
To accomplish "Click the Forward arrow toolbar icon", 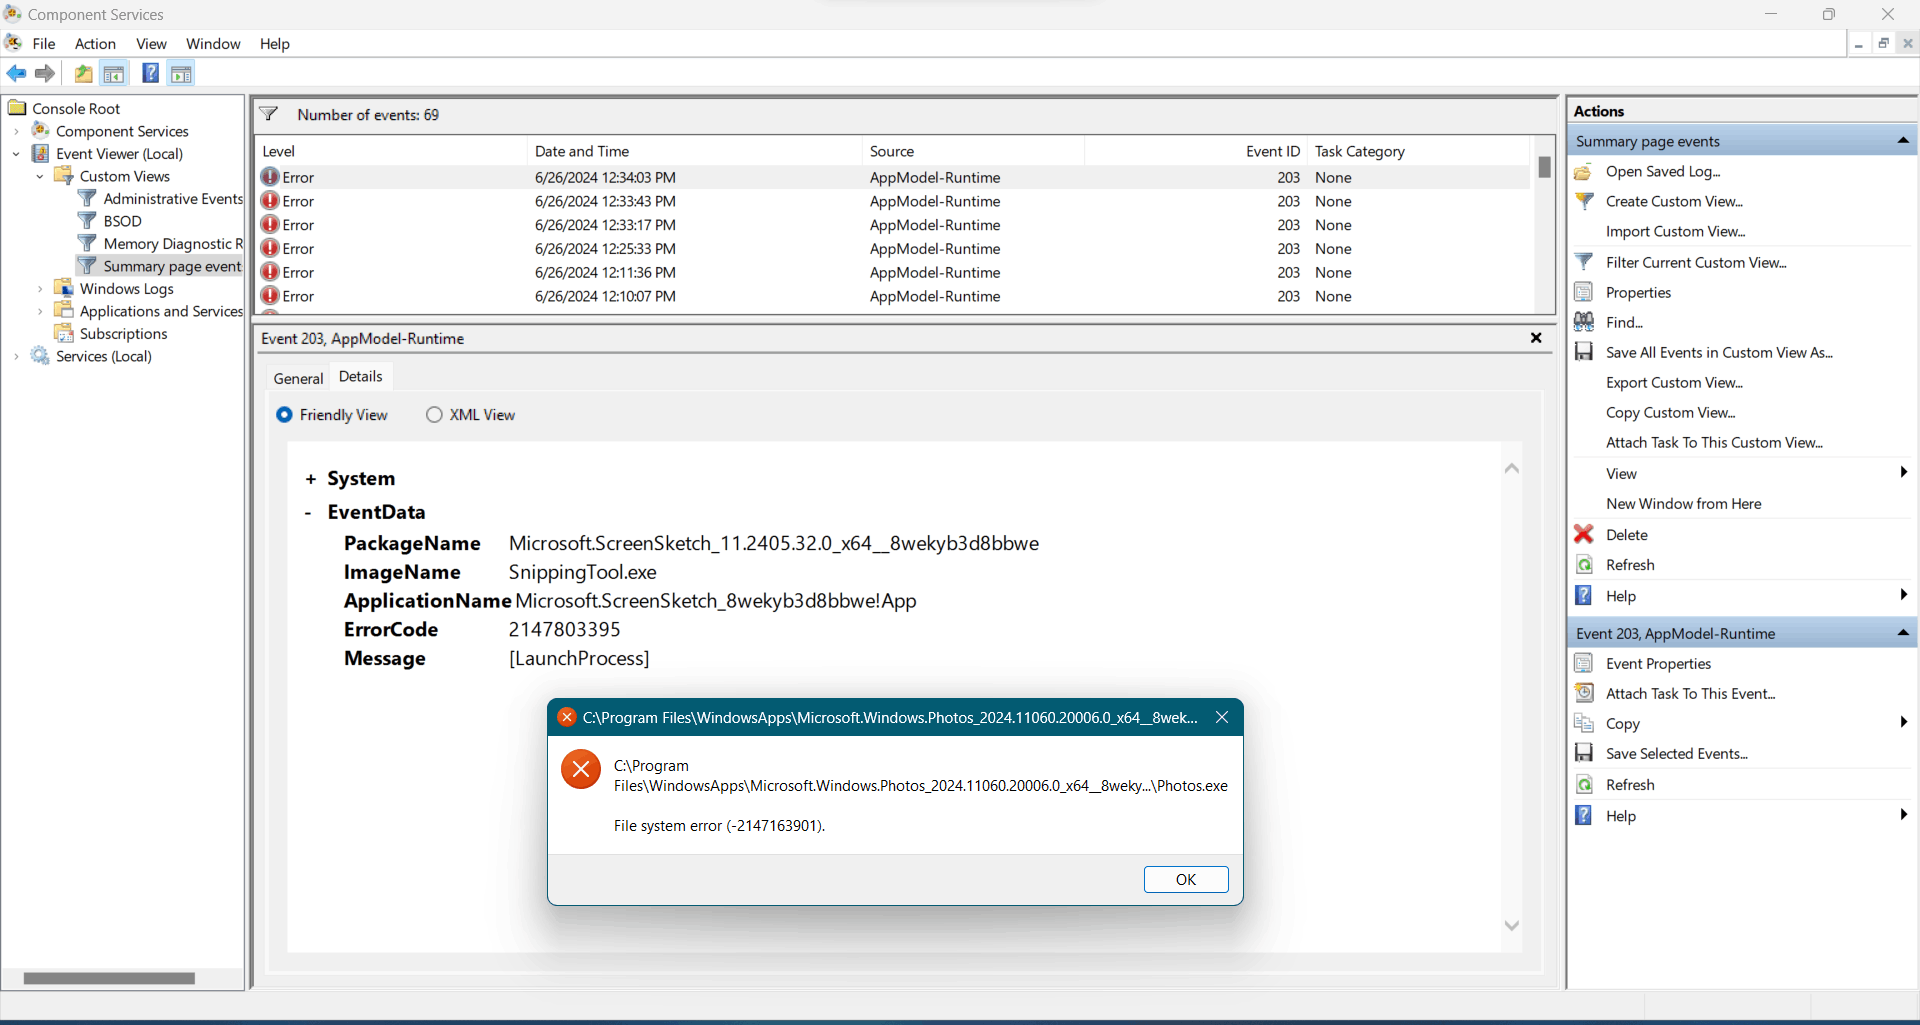I will (x=45, y=73).
